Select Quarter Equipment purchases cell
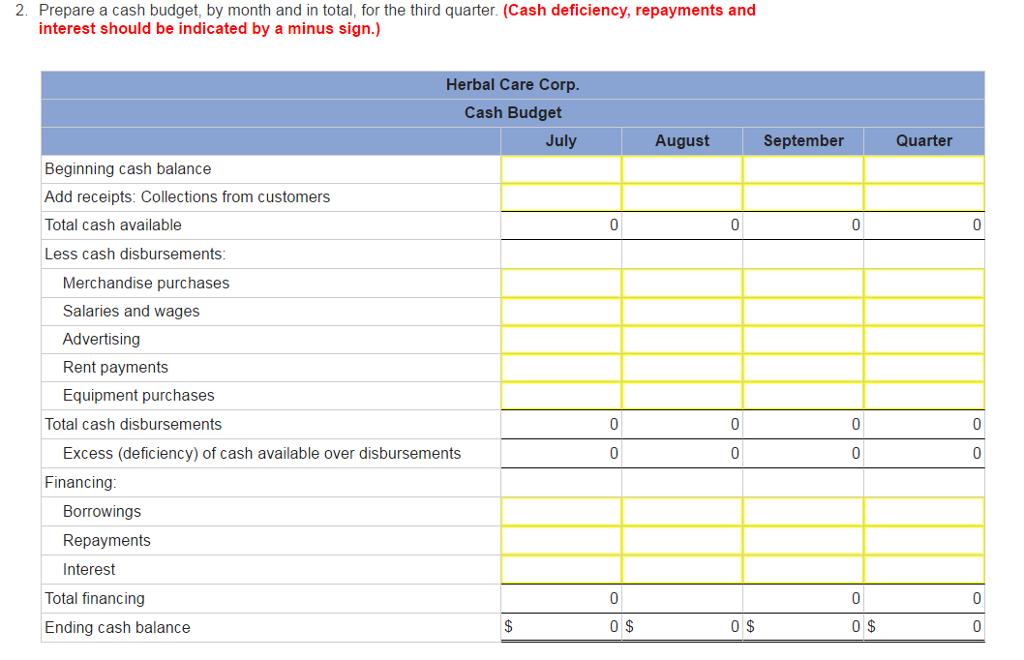 (924, 396)
